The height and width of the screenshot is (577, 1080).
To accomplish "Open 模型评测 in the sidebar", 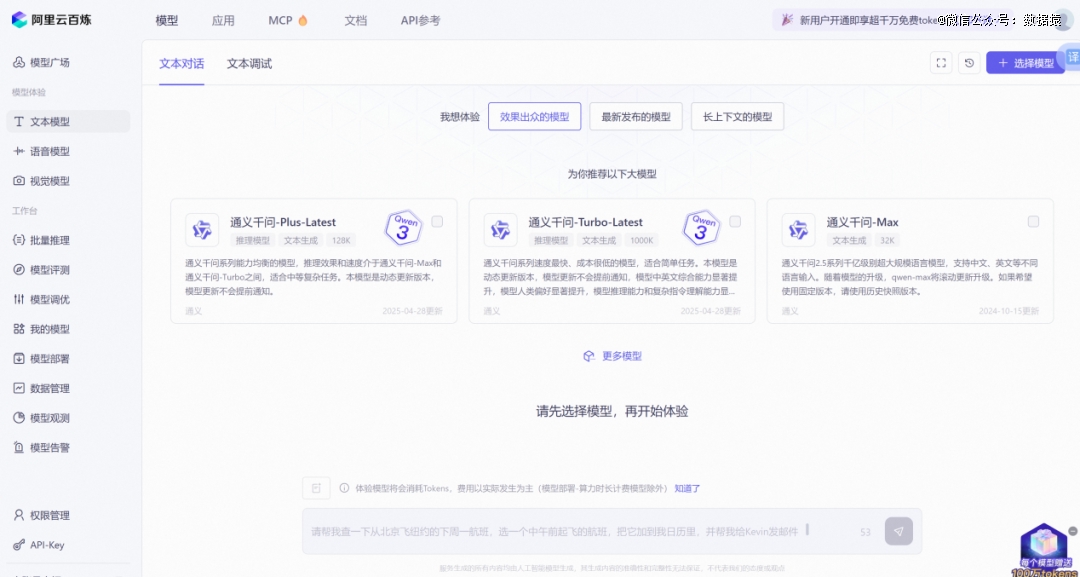I will [x=49, y=270].
